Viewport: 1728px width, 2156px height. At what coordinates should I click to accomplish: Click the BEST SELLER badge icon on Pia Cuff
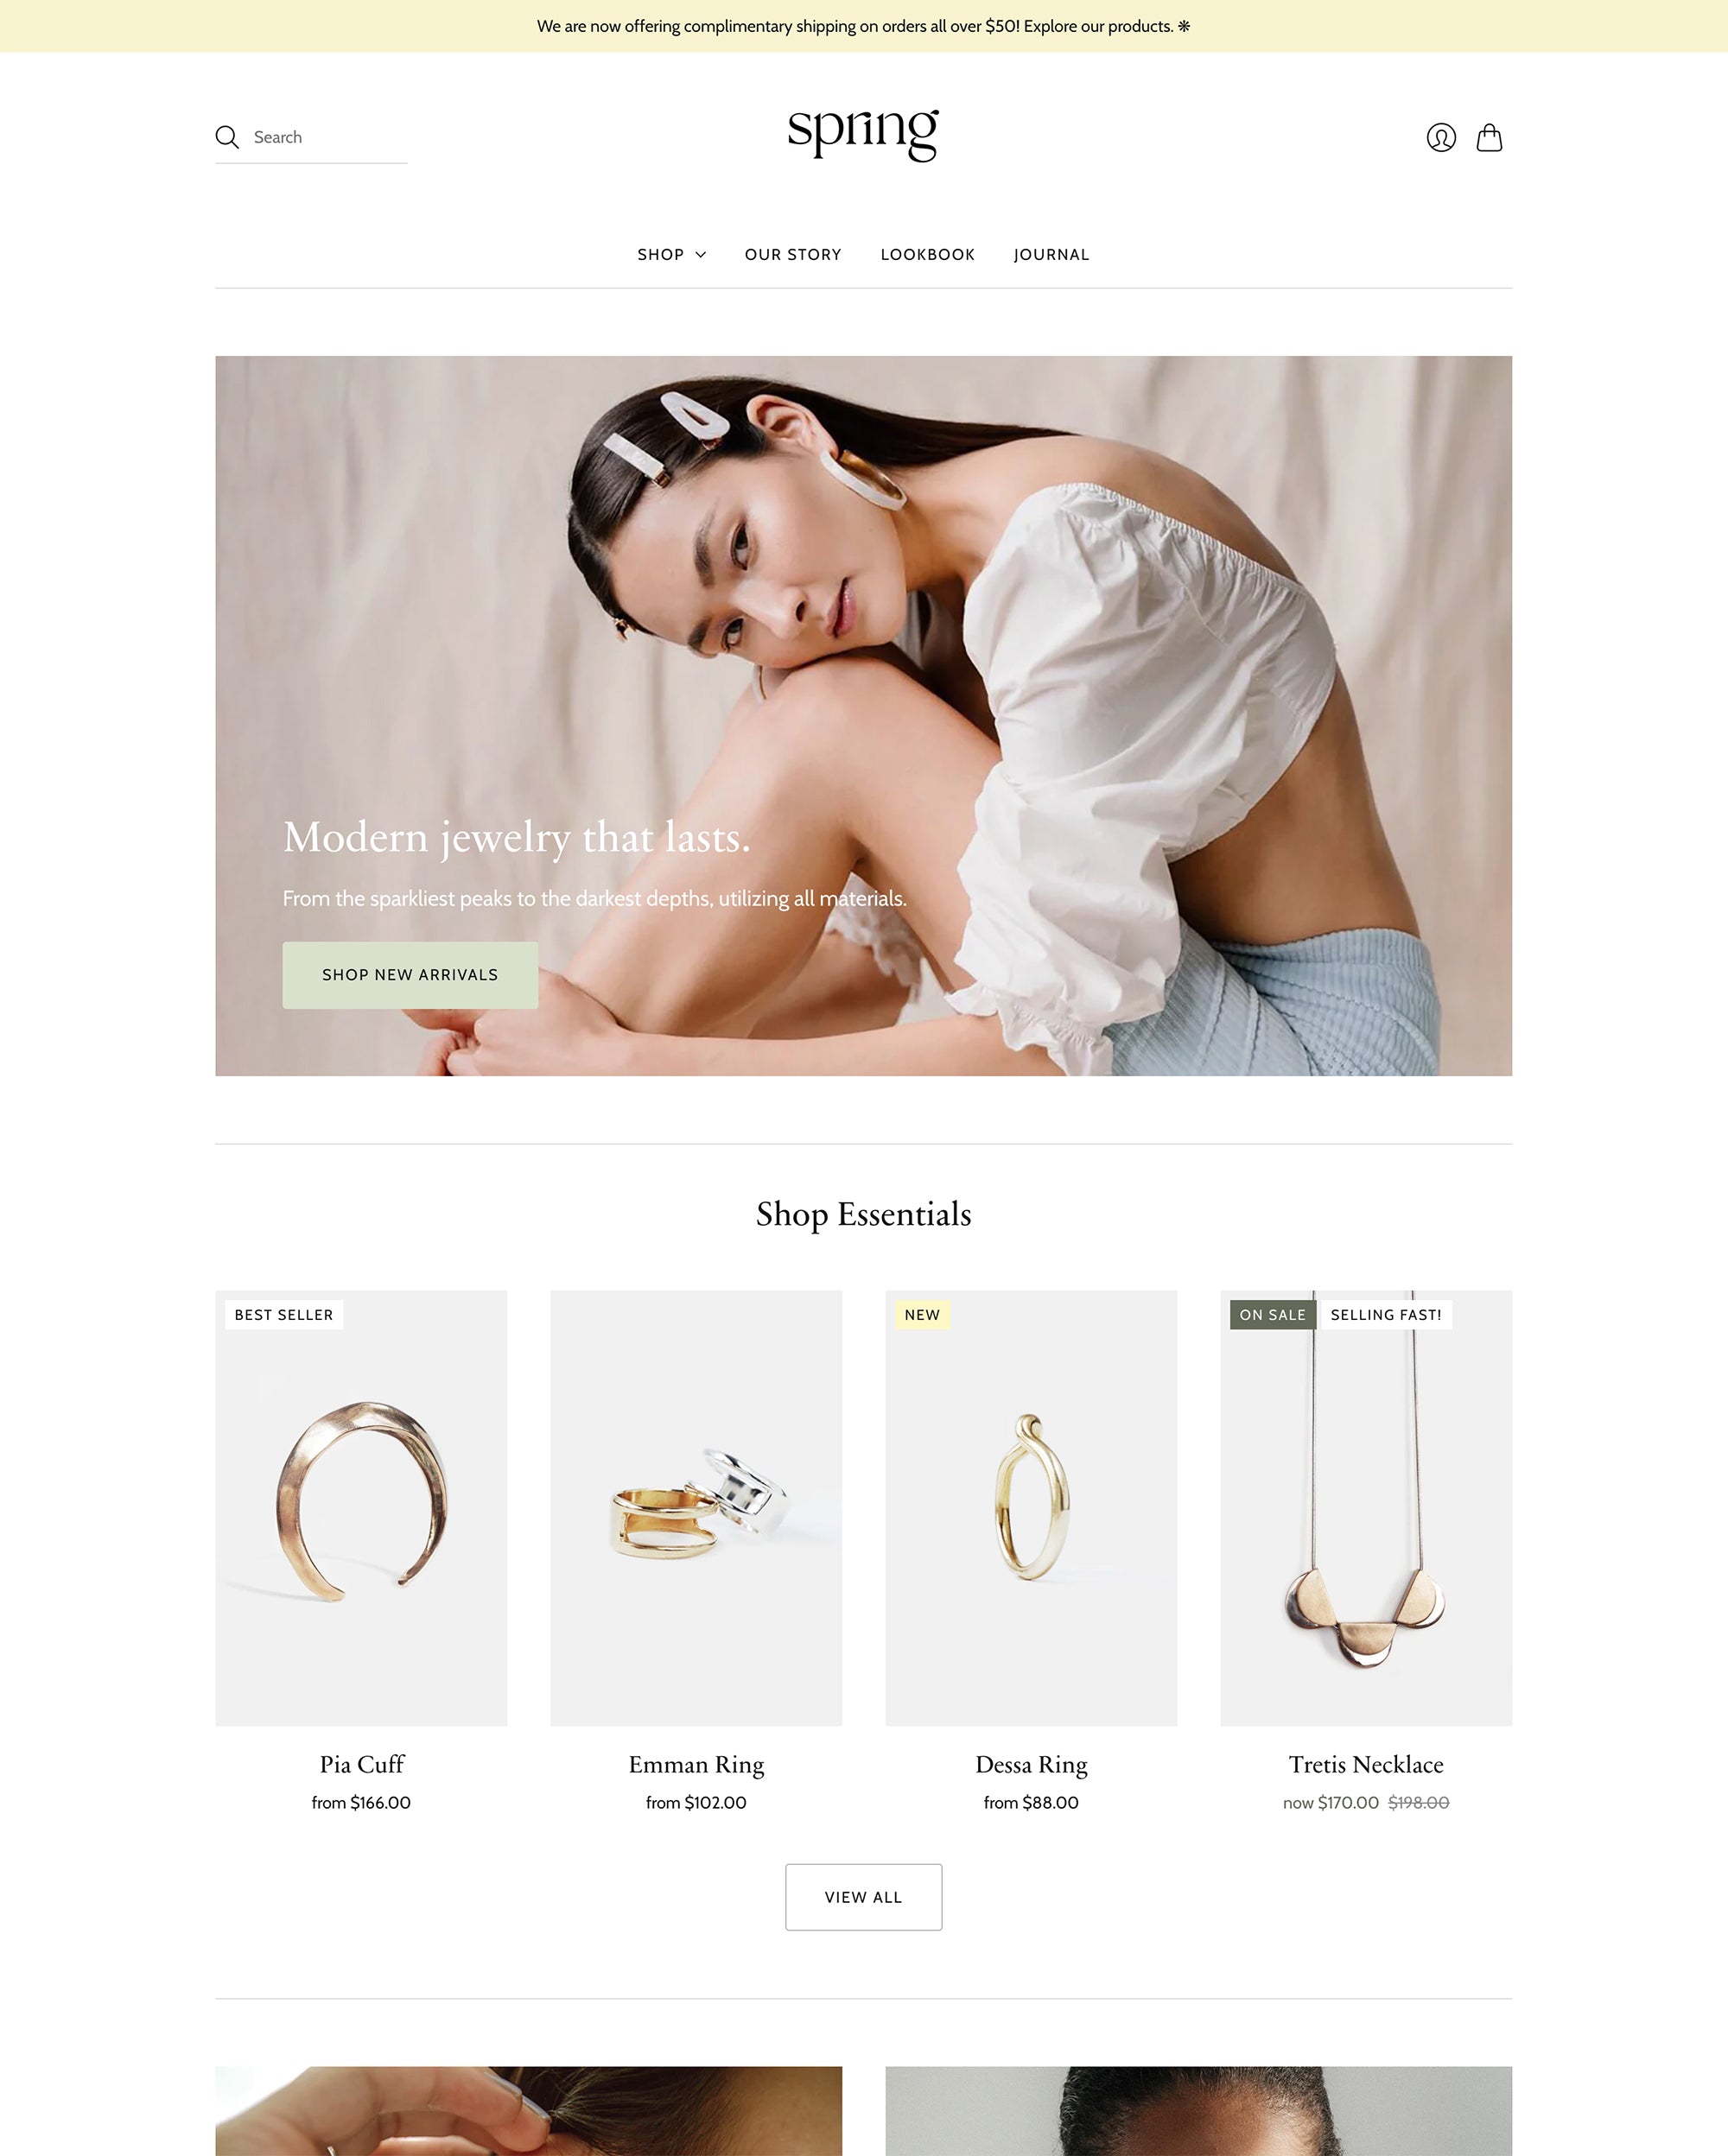click(283, 1313)
